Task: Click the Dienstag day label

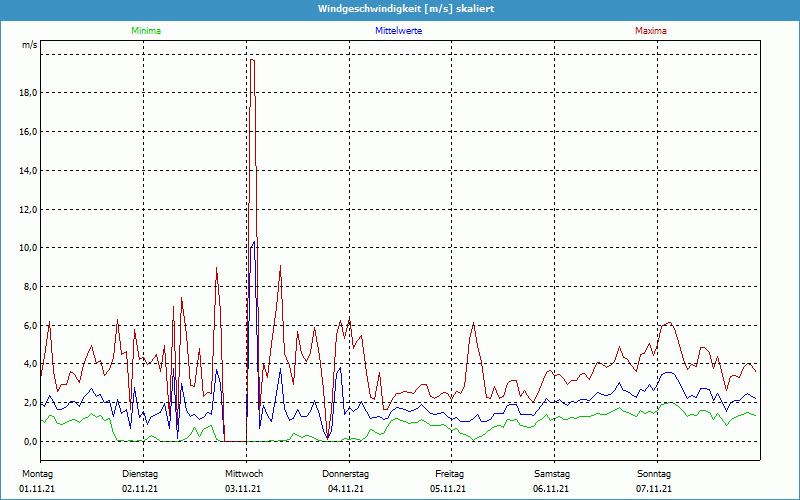Action: coord(140,474)
